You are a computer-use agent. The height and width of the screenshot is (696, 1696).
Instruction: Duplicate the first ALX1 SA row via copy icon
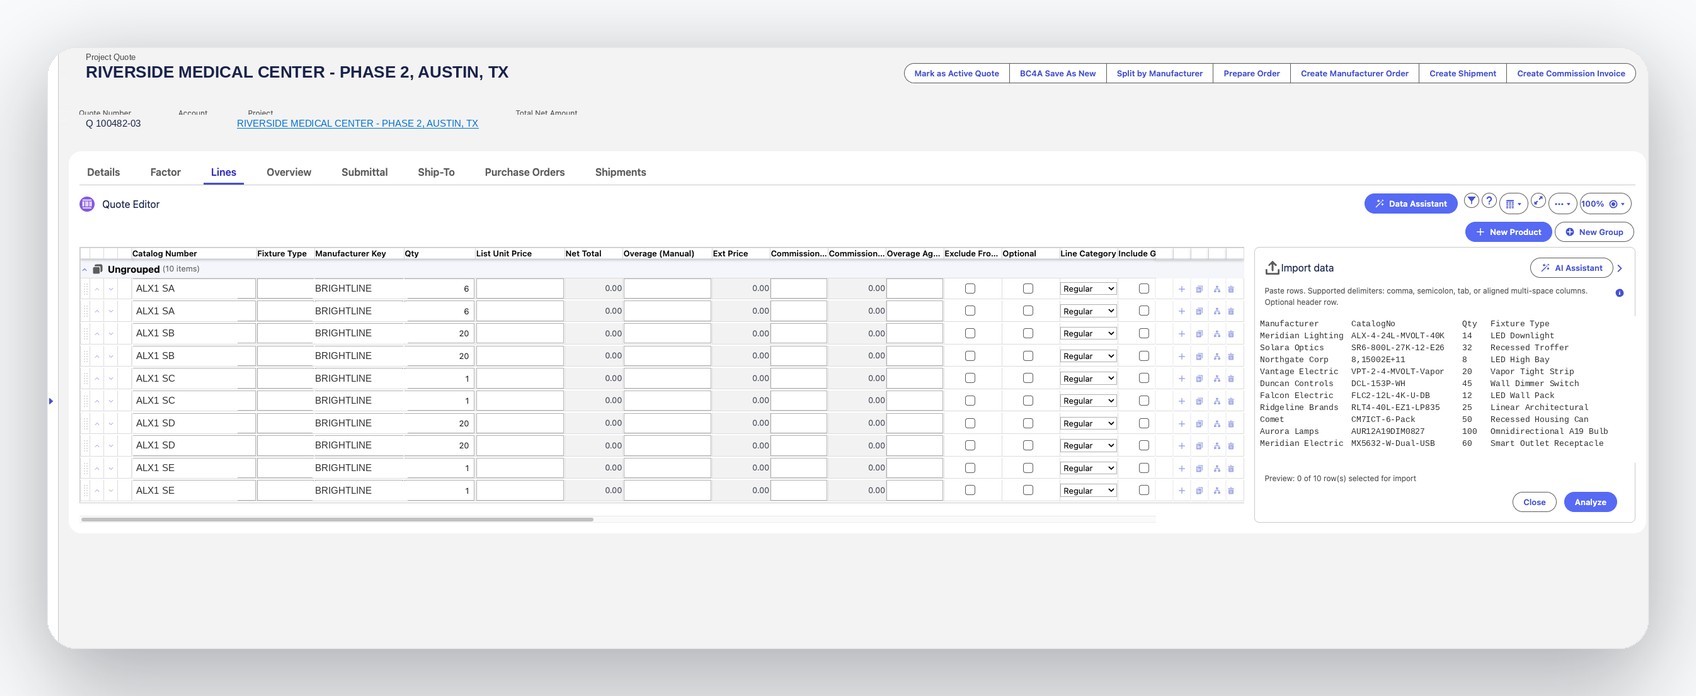point(1199,289)
